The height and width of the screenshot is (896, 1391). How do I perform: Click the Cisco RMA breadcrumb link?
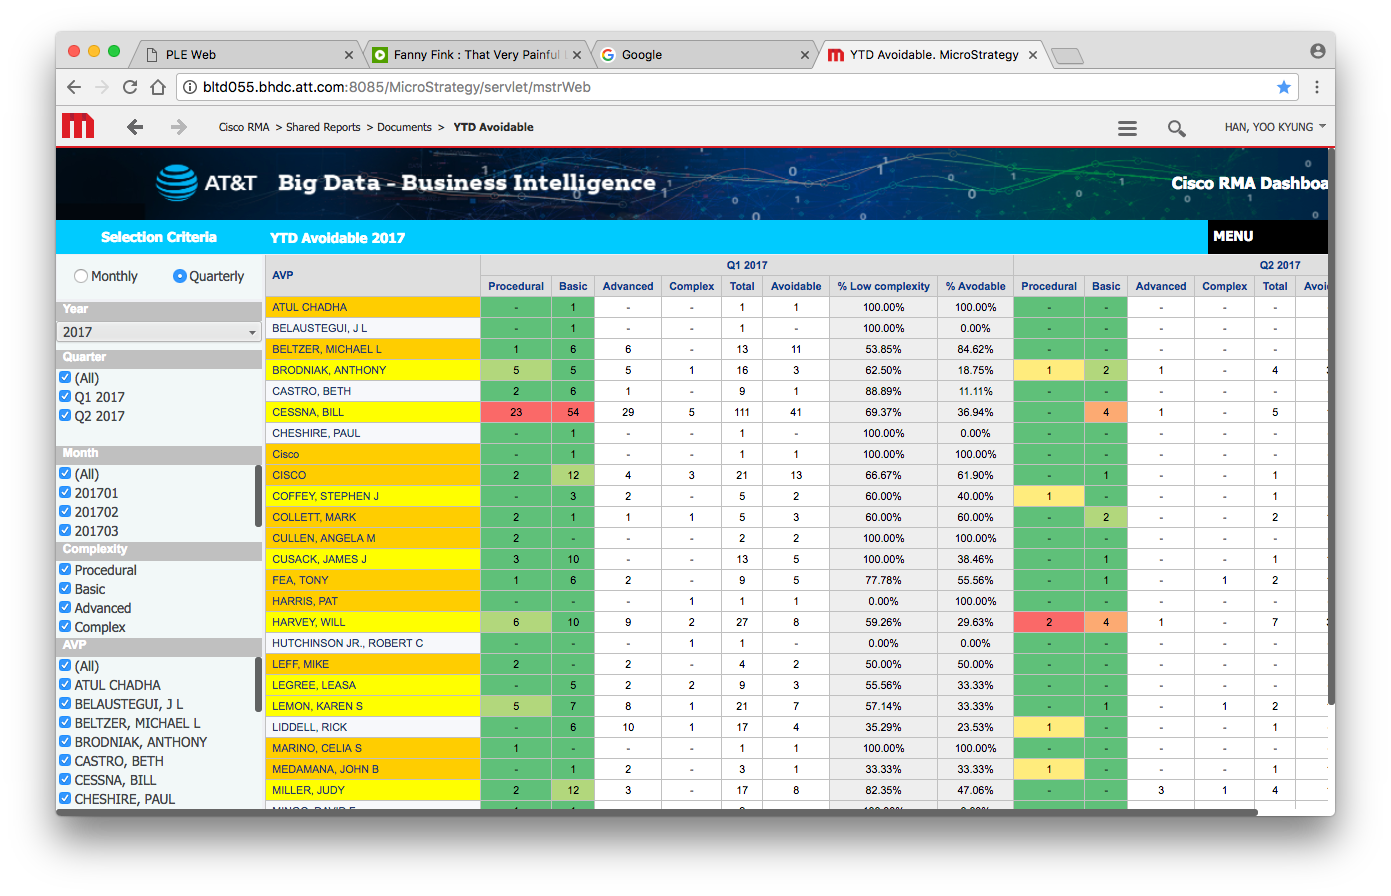click(x=244, y=127)
